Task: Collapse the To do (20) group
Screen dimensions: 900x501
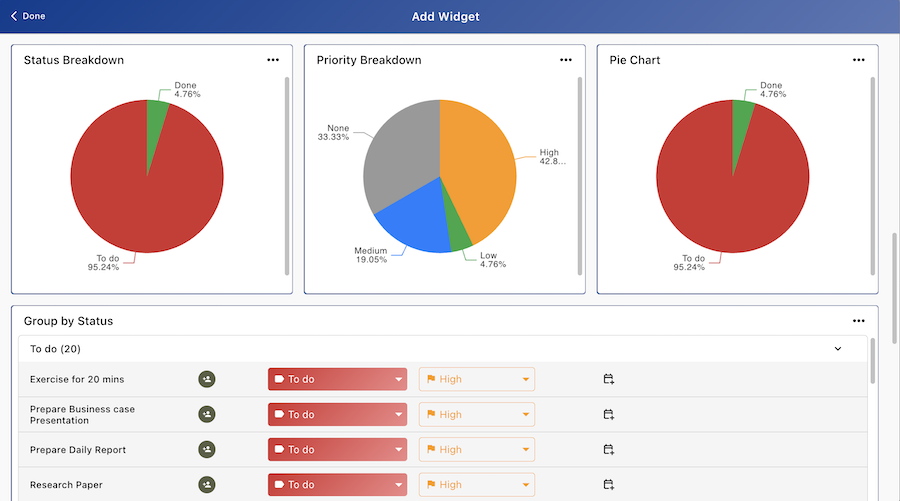Action: point(837,349)
